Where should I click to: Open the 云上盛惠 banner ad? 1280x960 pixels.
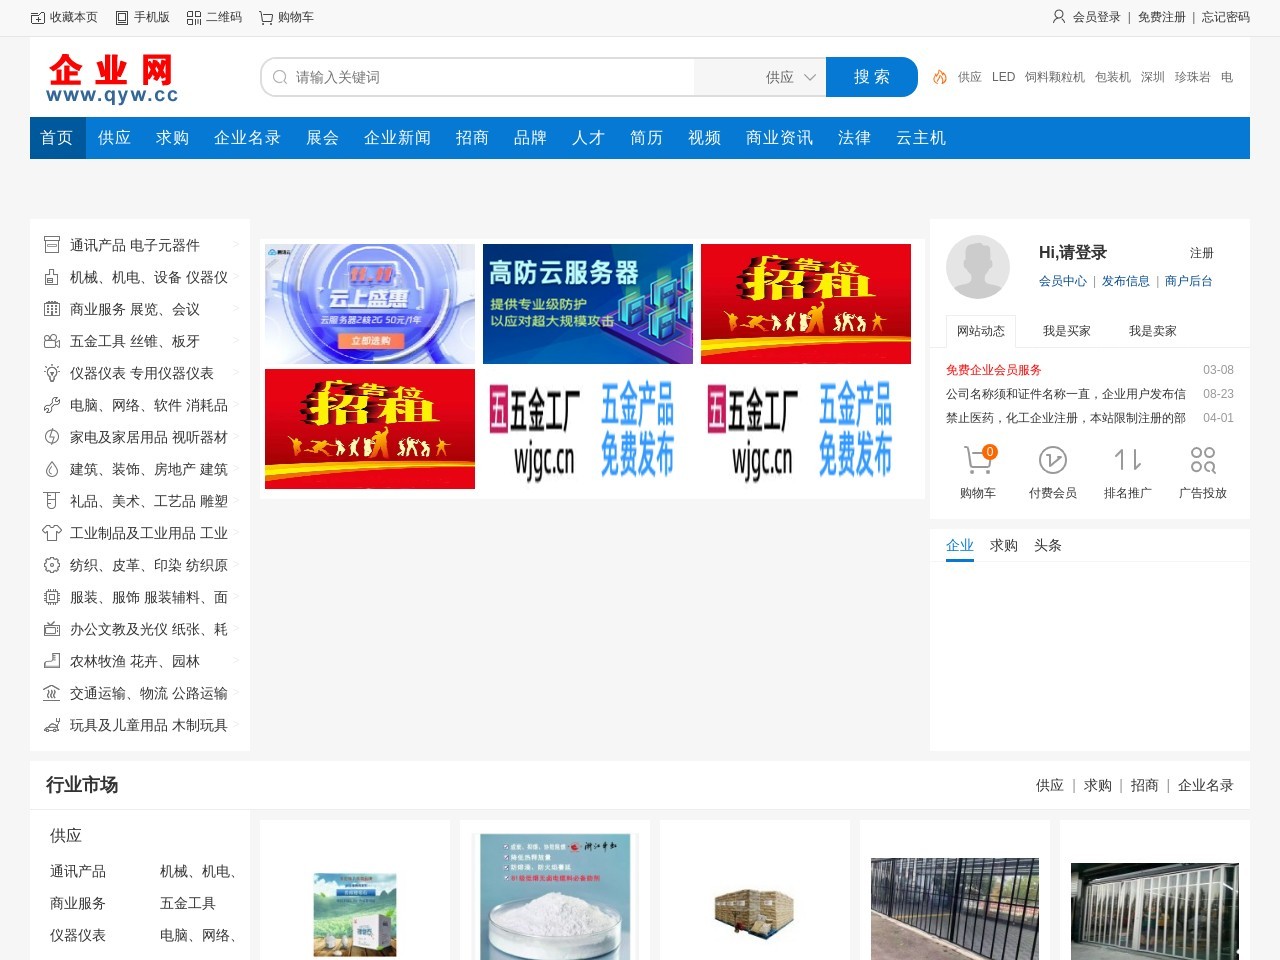pyautogui.click(x=370, y=304)
